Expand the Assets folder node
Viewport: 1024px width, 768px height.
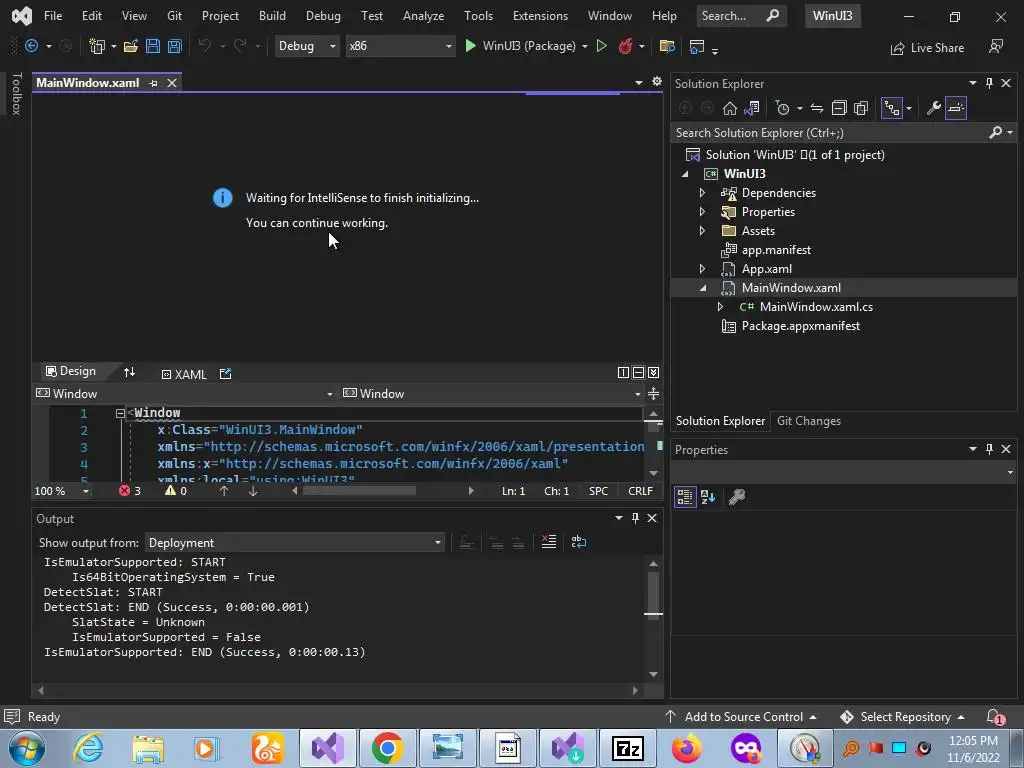click(702, 231)
